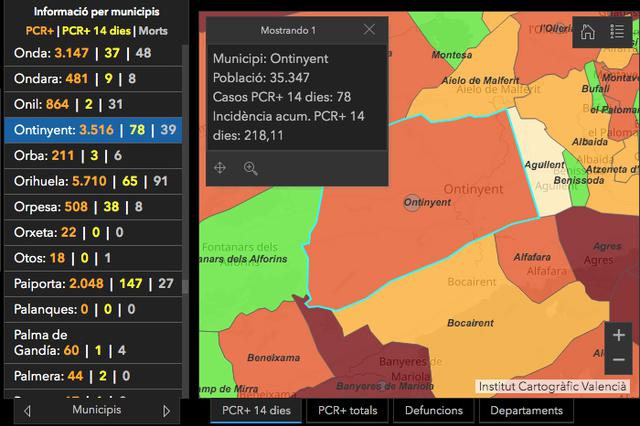
Task: Open the map legend list icon
Action: coord(618,32)
